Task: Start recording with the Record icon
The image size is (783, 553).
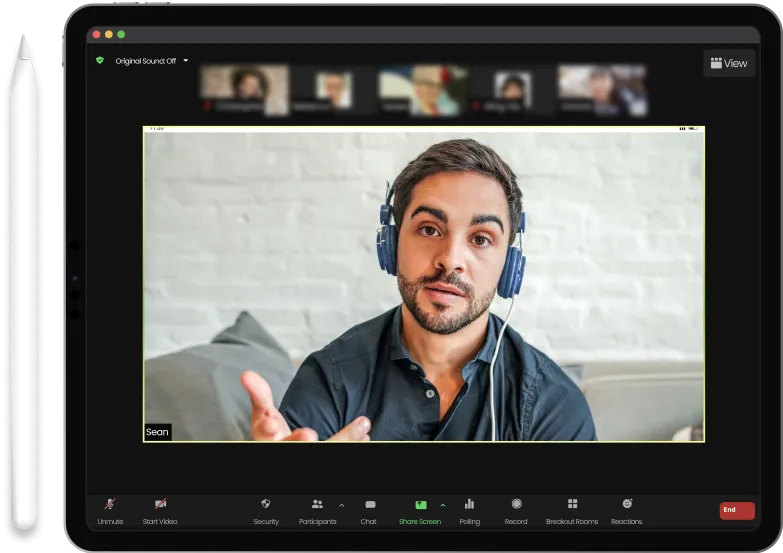Action: point(516,505)
